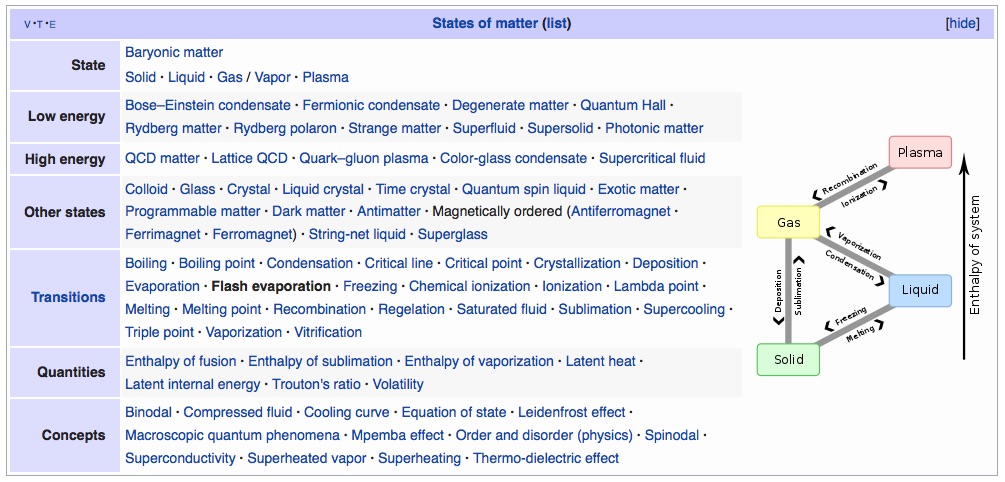
Task: Click the E (edit) template link
Action: point(53,24)
